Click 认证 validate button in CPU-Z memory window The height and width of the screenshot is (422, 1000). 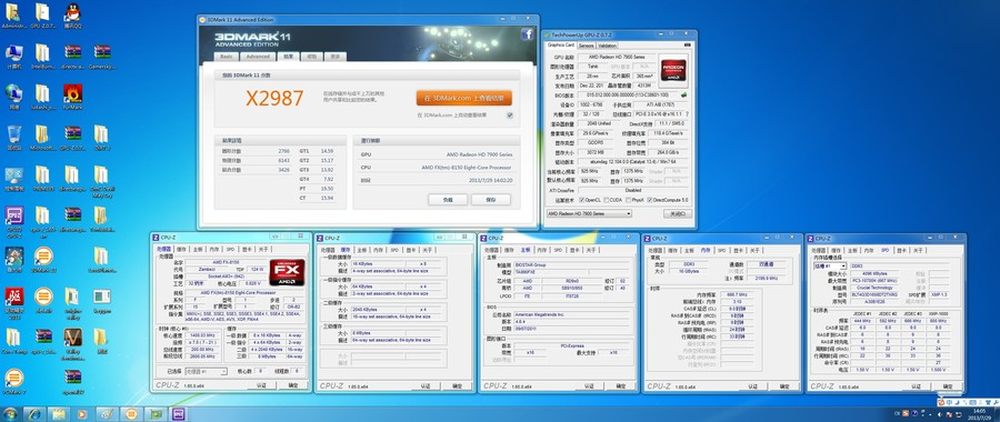point(752,386)
